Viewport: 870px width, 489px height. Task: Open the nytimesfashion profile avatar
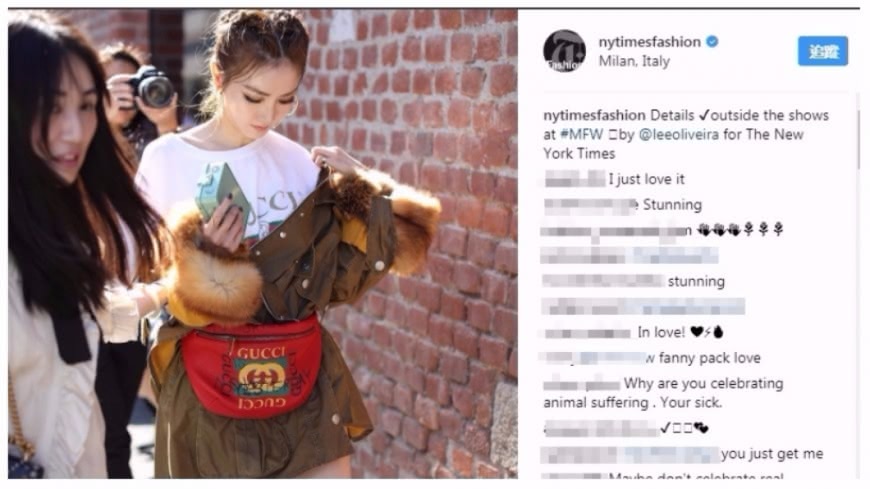point(564,51)
